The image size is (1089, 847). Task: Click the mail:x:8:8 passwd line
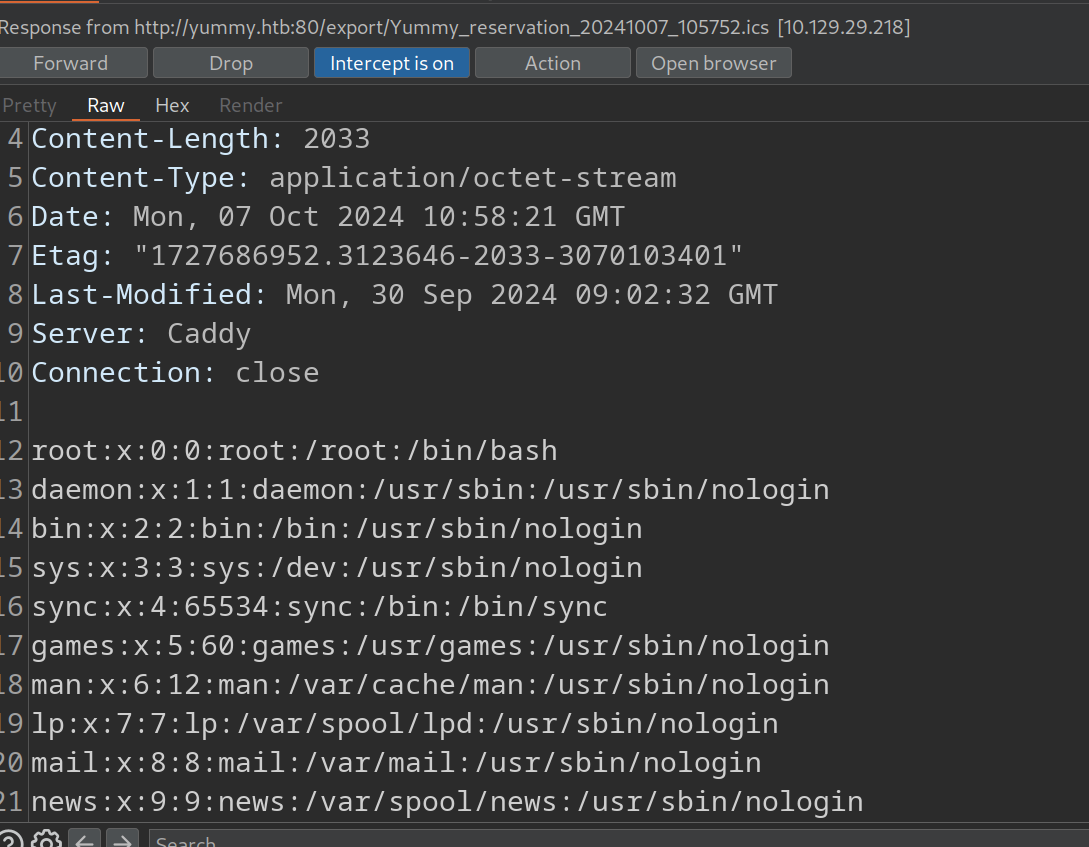(397, 762)
